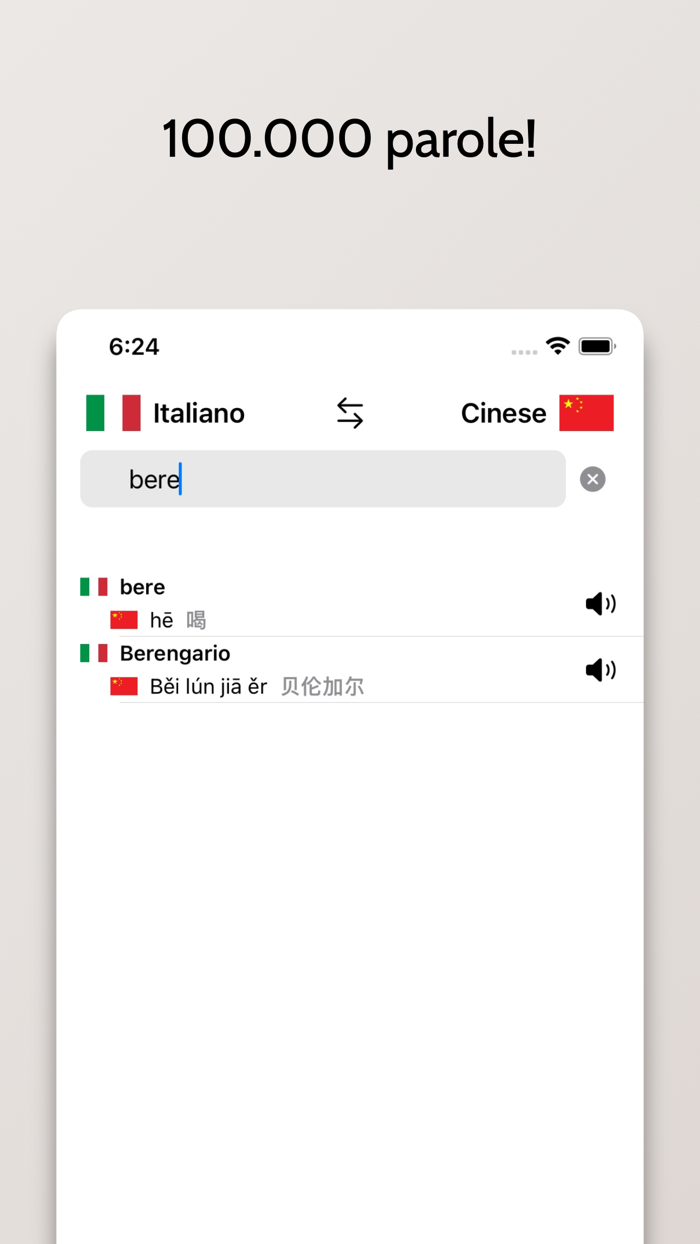Viewport: 700px width, 1244px height.
Task: Click the Chinese flag beside hē 喝
Action: pos(123,619)
